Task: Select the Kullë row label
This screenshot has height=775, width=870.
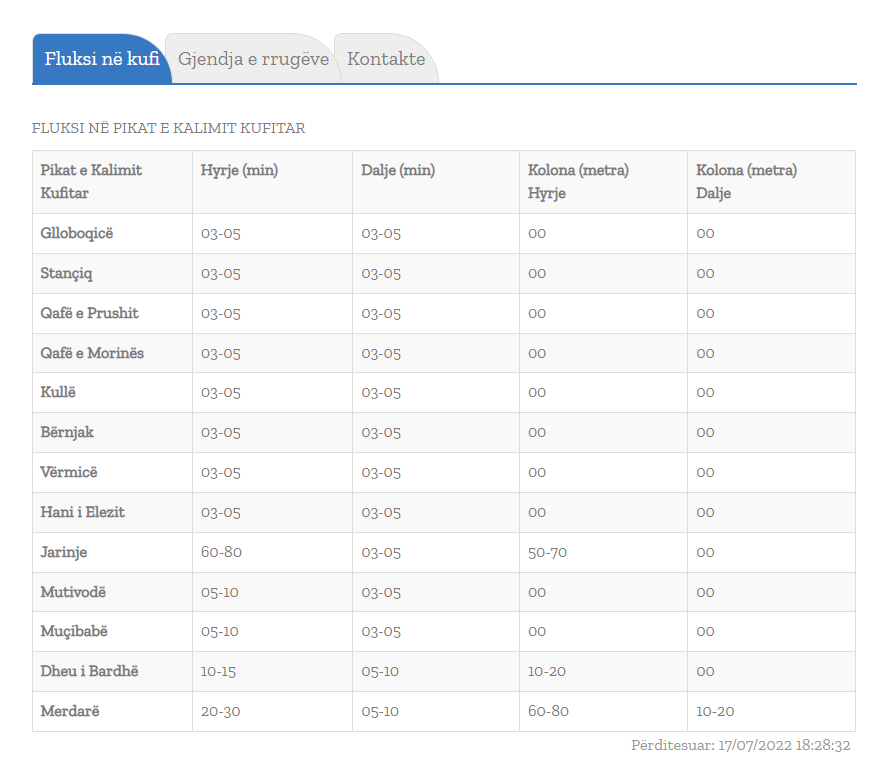Action: point(58,392)
